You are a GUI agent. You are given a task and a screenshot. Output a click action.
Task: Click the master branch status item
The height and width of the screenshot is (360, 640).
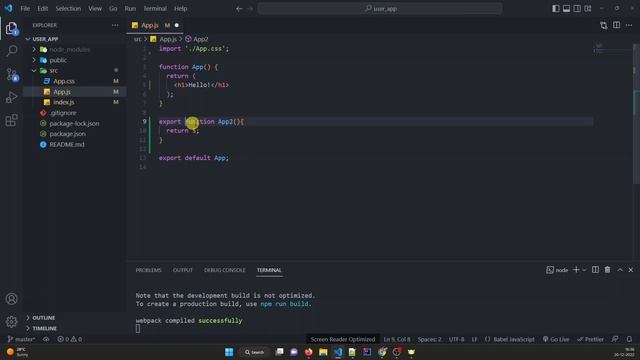click(x=22, y=339)
